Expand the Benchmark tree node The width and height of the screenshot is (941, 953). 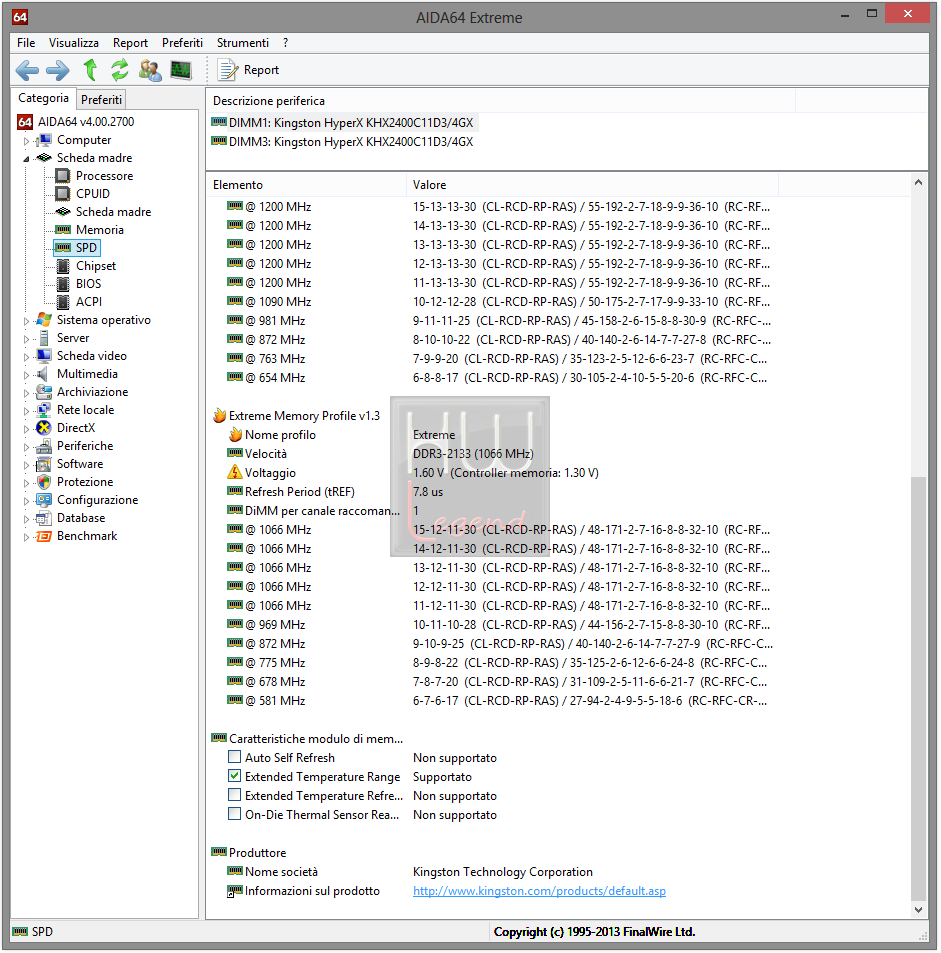[26, 537]
